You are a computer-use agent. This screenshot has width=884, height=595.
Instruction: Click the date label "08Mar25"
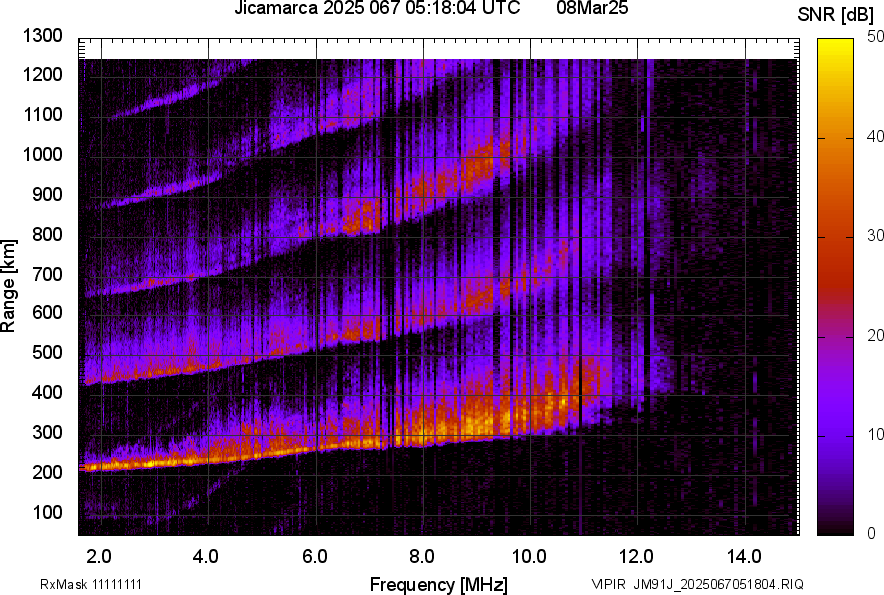click(592, 8)
